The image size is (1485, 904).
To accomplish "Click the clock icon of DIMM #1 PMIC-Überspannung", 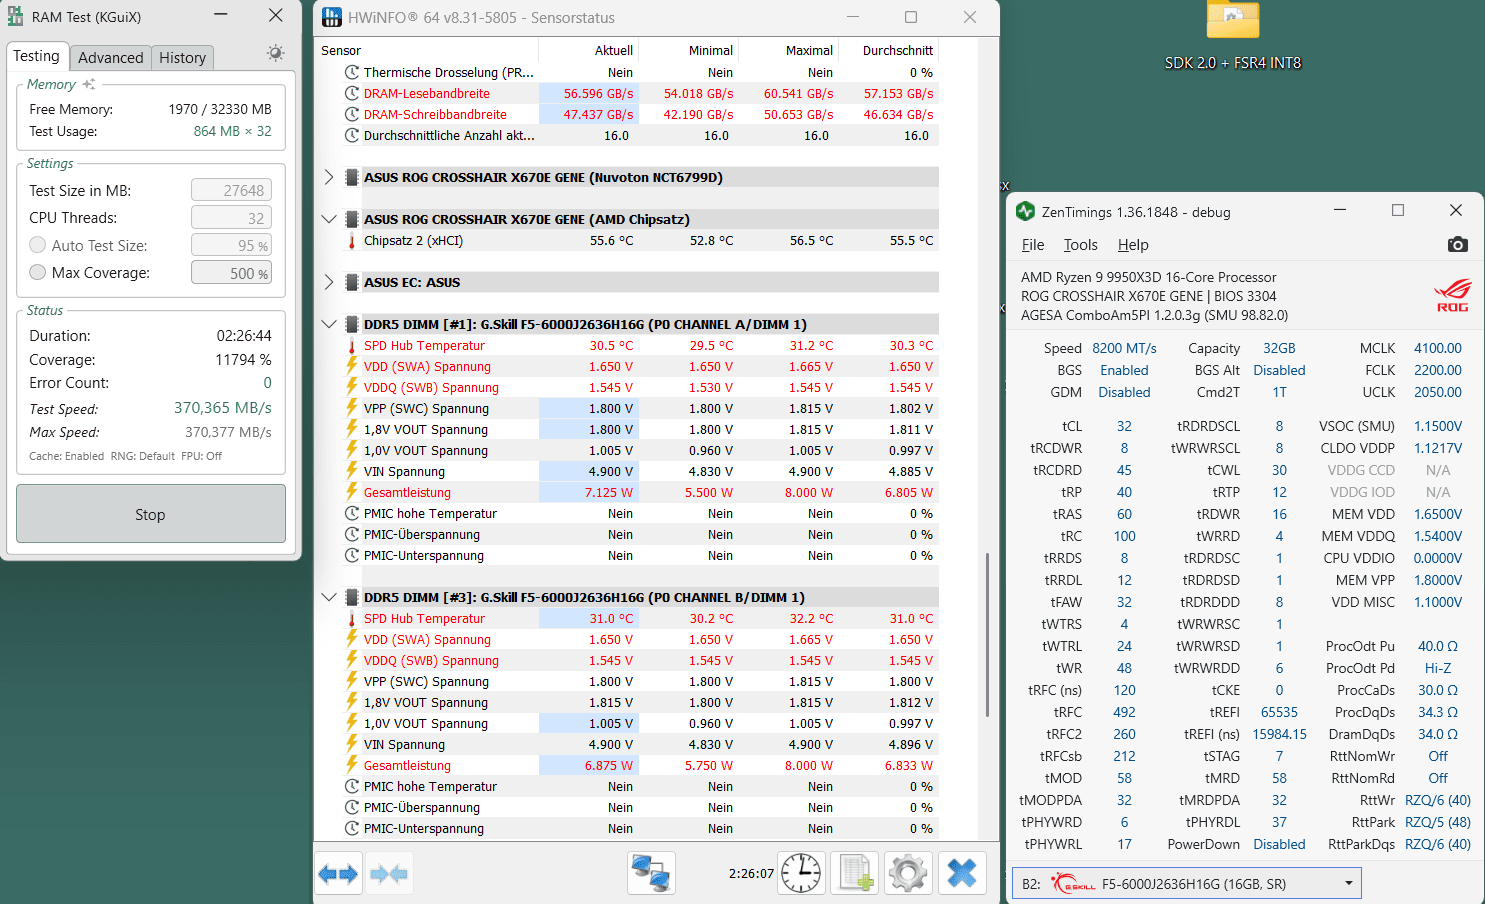I will pyautogui.click(x=351, y=534).
